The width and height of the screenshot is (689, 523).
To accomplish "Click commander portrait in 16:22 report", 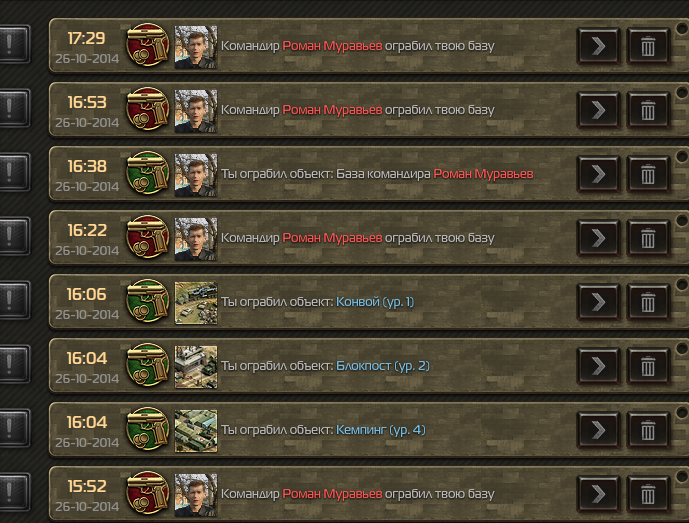I will pos(196,239).
